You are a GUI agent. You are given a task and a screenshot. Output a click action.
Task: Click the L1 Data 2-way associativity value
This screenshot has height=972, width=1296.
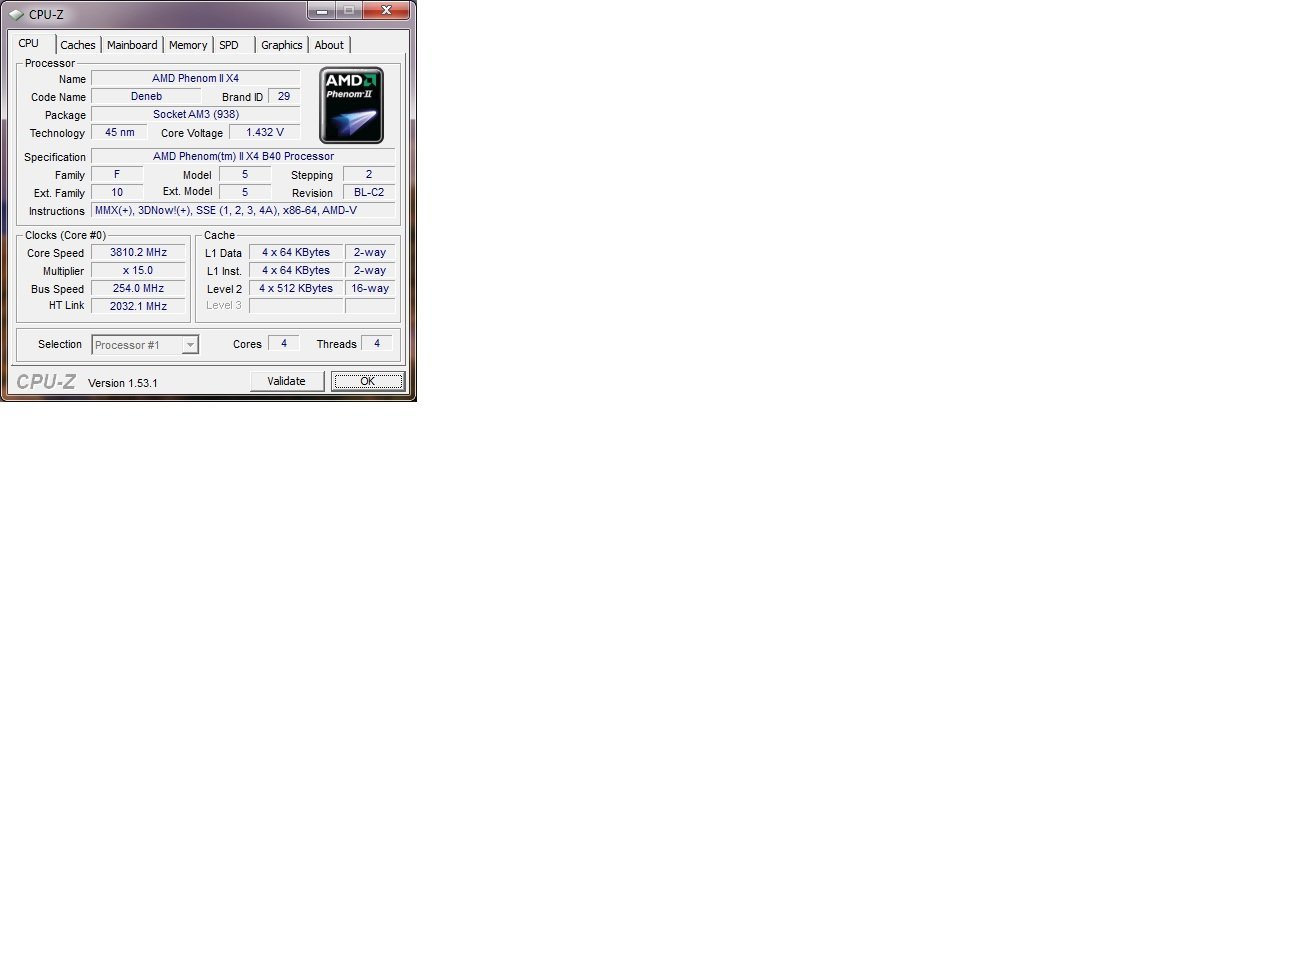[x=370, y=253]
